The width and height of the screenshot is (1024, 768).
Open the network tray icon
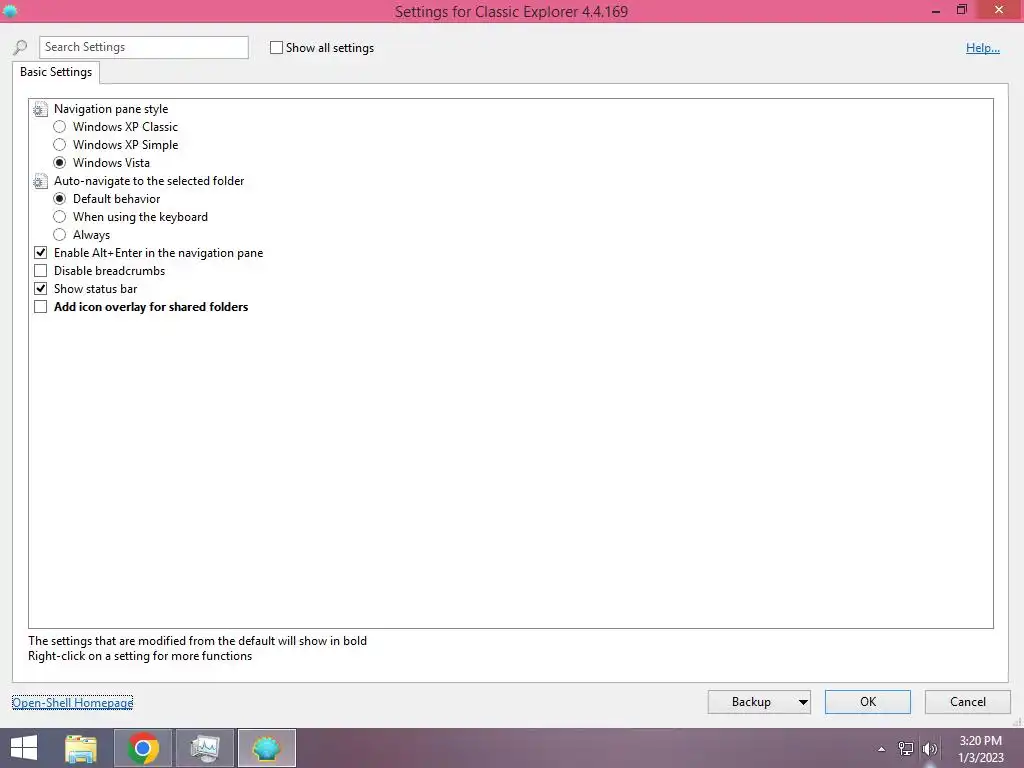coord(906,748)
